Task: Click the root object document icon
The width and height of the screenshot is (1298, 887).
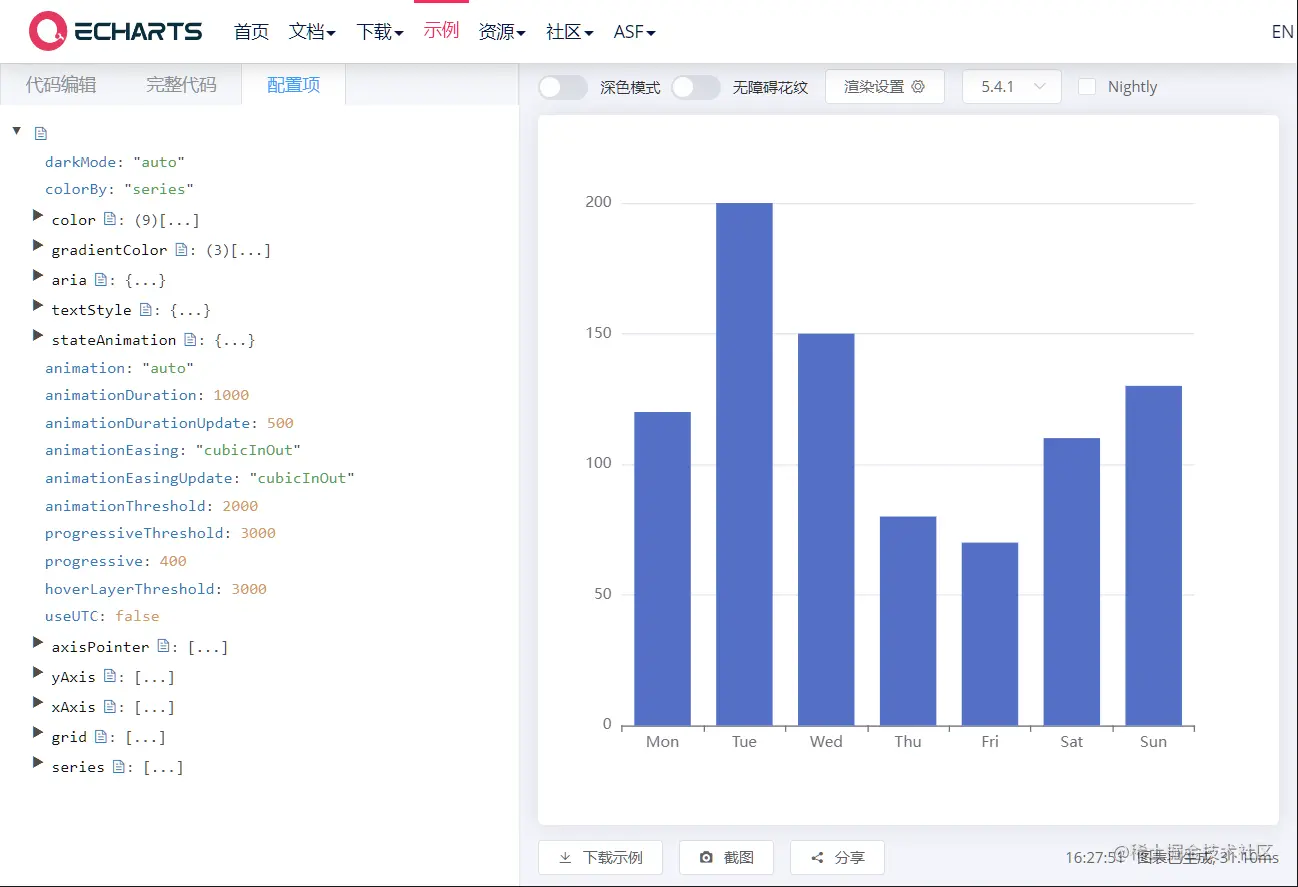Action: pyautogui.click(x=41, y=134)
